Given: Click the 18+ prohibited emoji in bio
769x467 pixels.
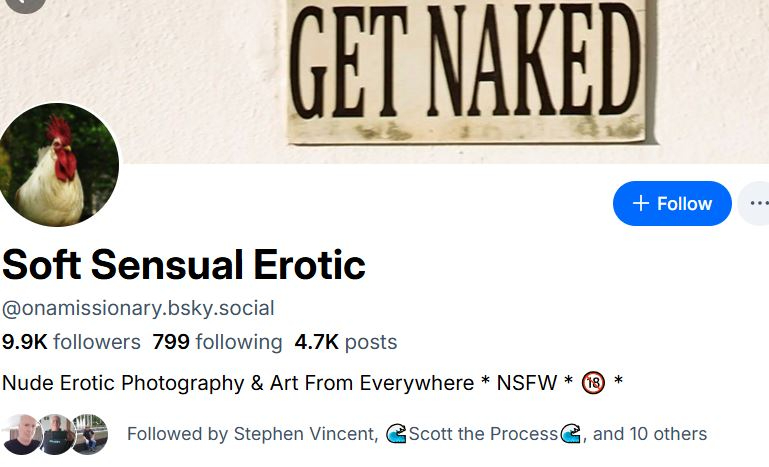Looking at the screenshot, I should coord(594,383).
